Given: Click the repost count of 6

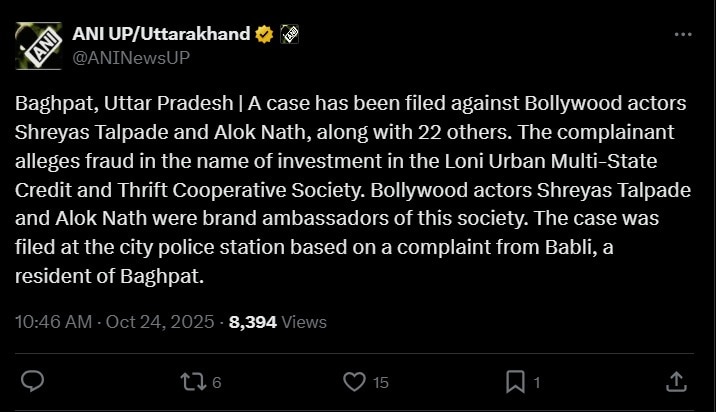Looking at the screenshot, I should tap(217, 382).
